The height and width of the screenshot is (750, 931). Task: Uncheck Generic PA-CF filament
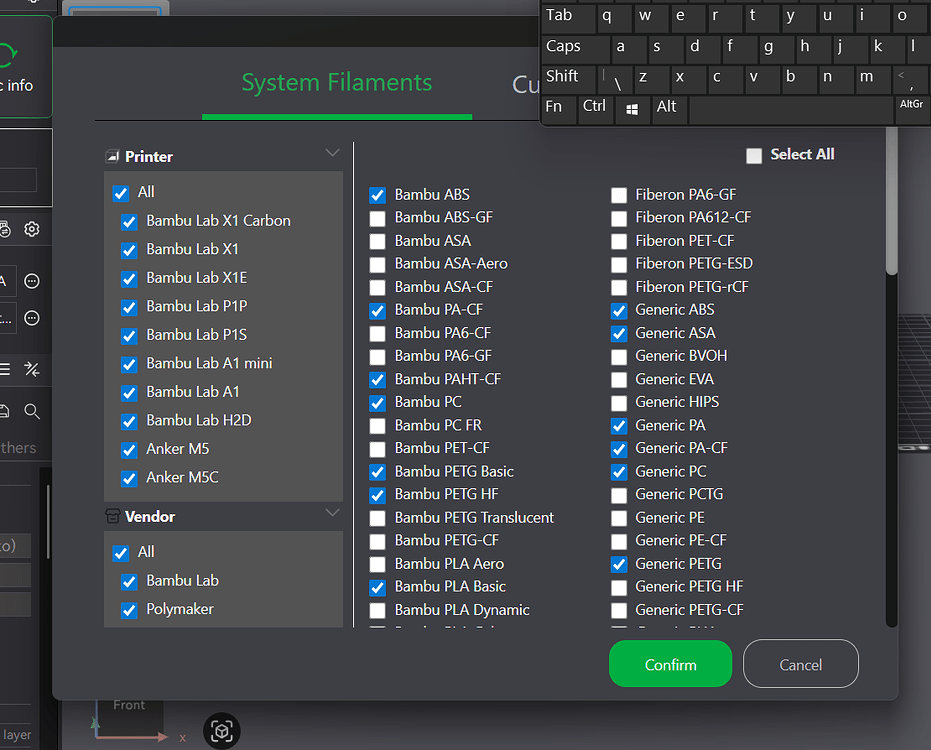click(619, 449)
